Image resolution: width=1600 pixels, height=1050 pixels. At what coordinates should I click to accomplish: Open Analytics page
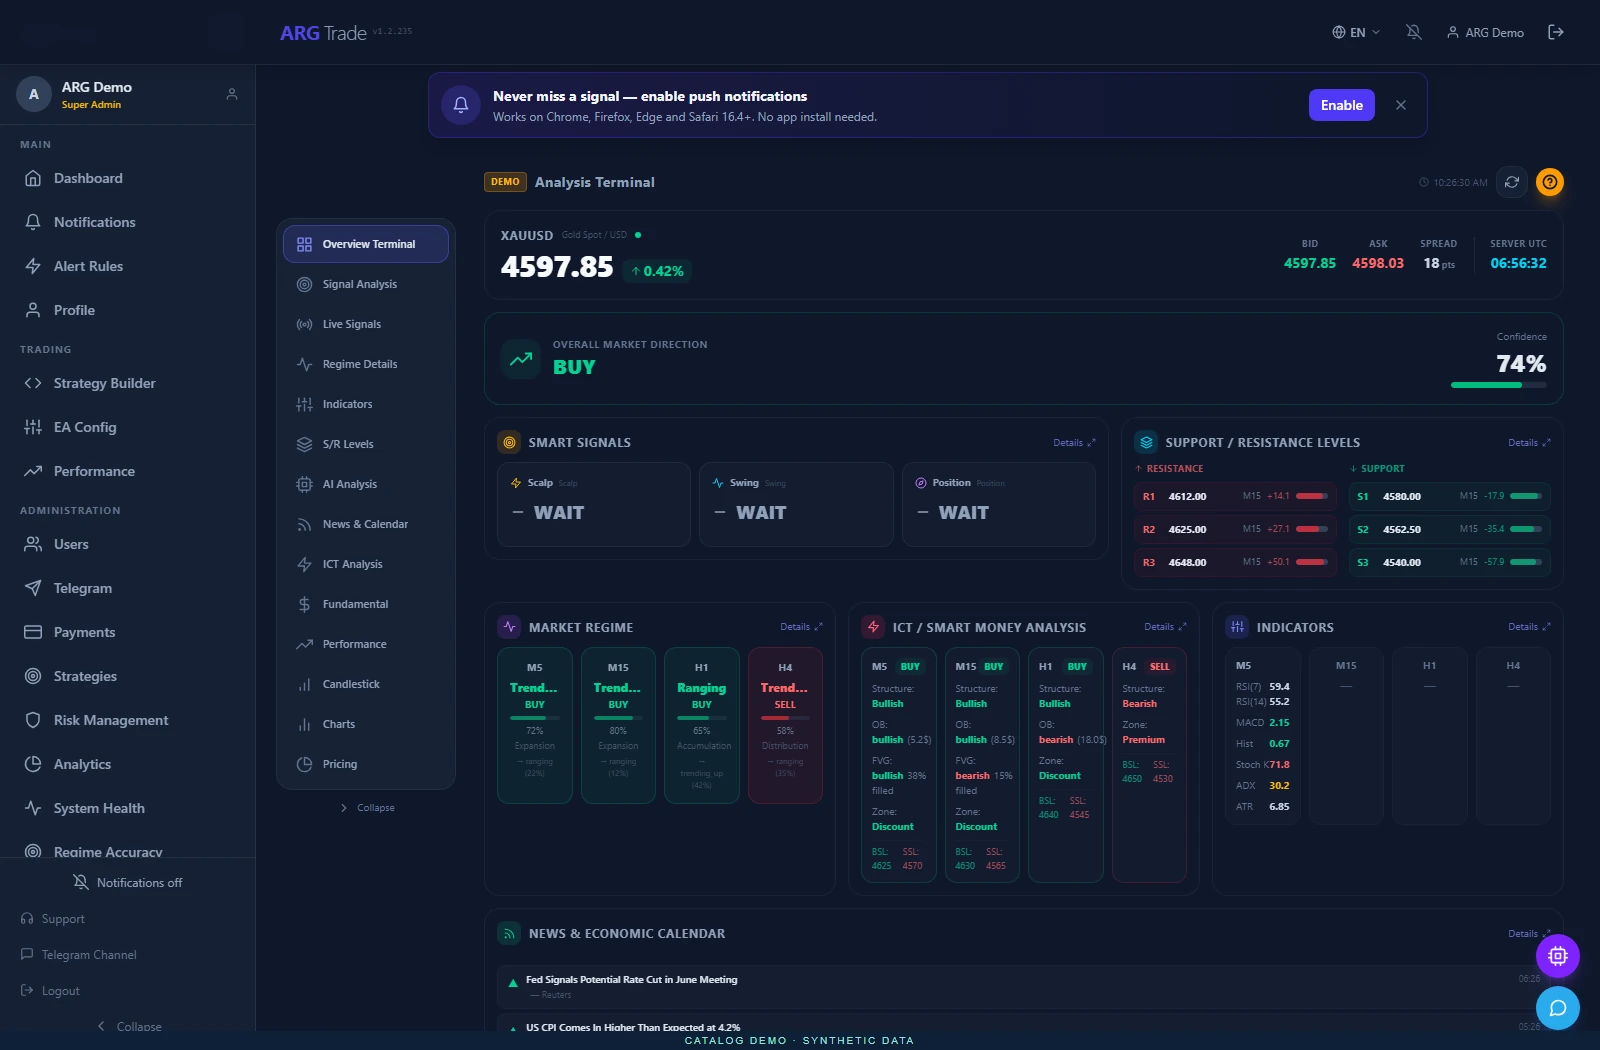point(127,764)
